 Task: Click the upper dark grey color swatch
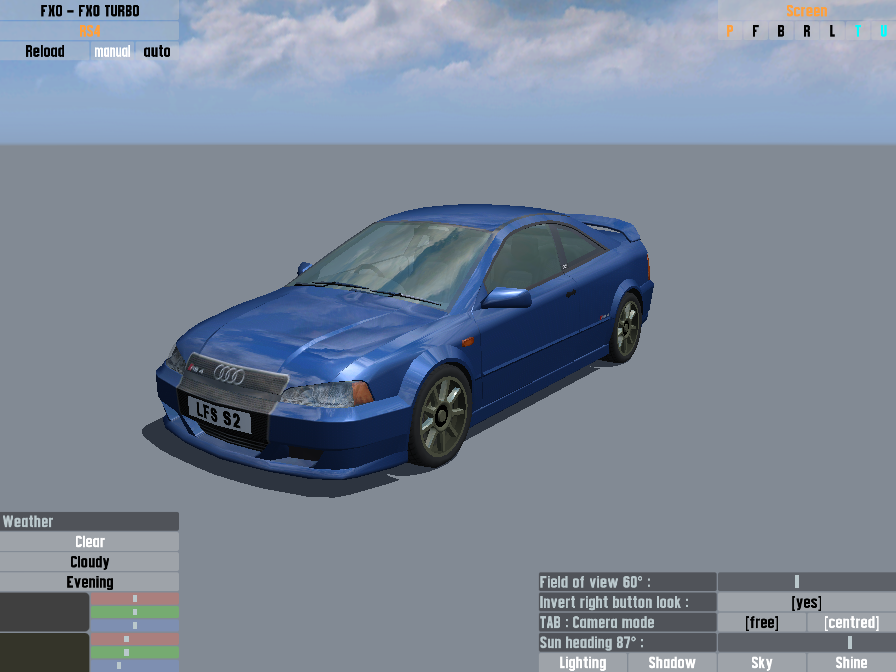tap(44, 612)
